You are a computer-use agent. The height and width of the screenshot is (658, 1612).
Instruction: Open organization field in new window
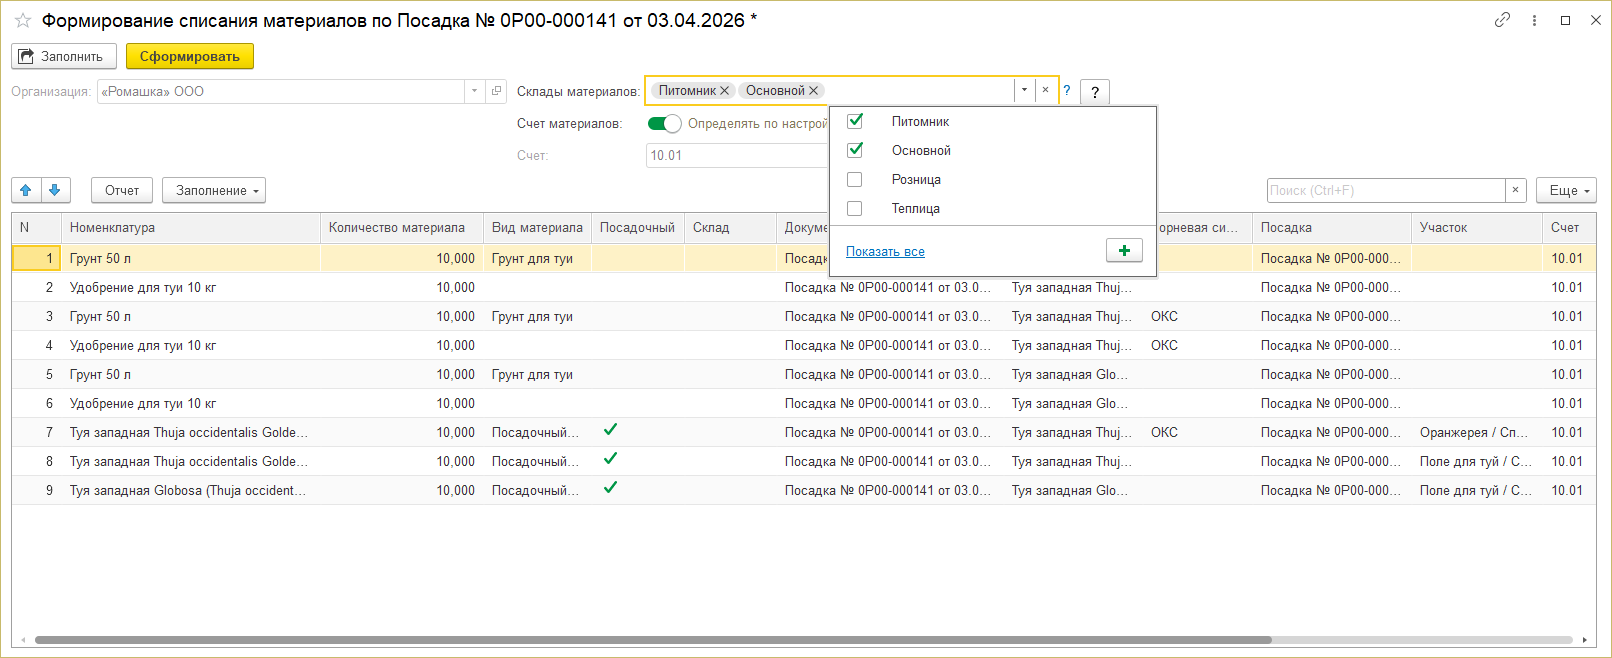click(496, 91)
